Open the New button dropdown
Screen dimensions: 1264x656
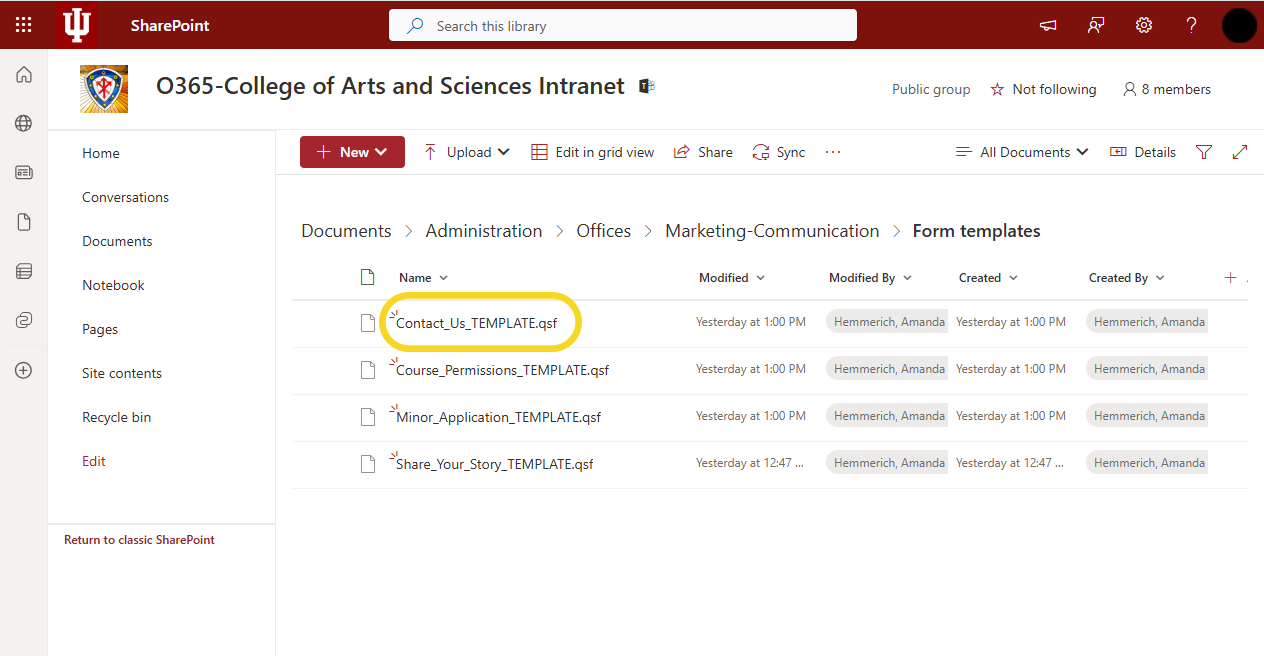click(x=352, y=152)
